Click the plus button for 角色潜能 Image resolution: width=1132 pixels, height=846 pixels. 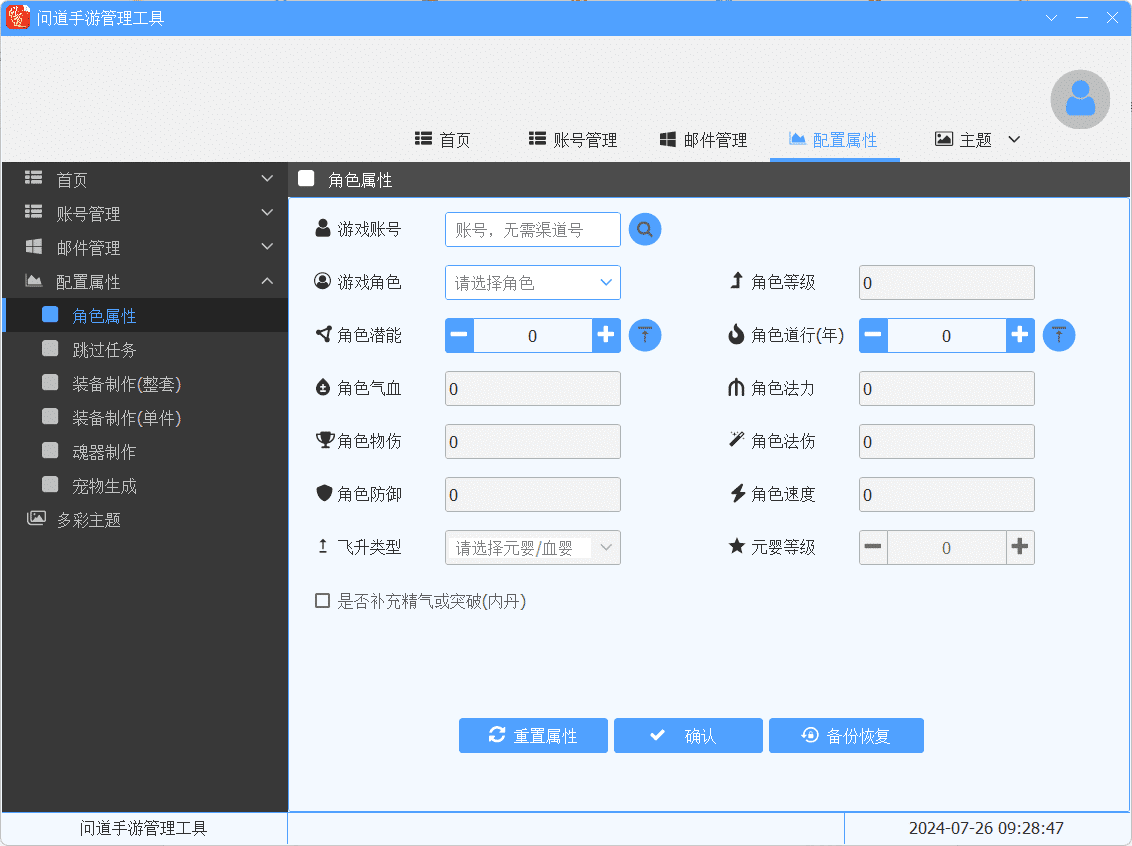point(606,336)
